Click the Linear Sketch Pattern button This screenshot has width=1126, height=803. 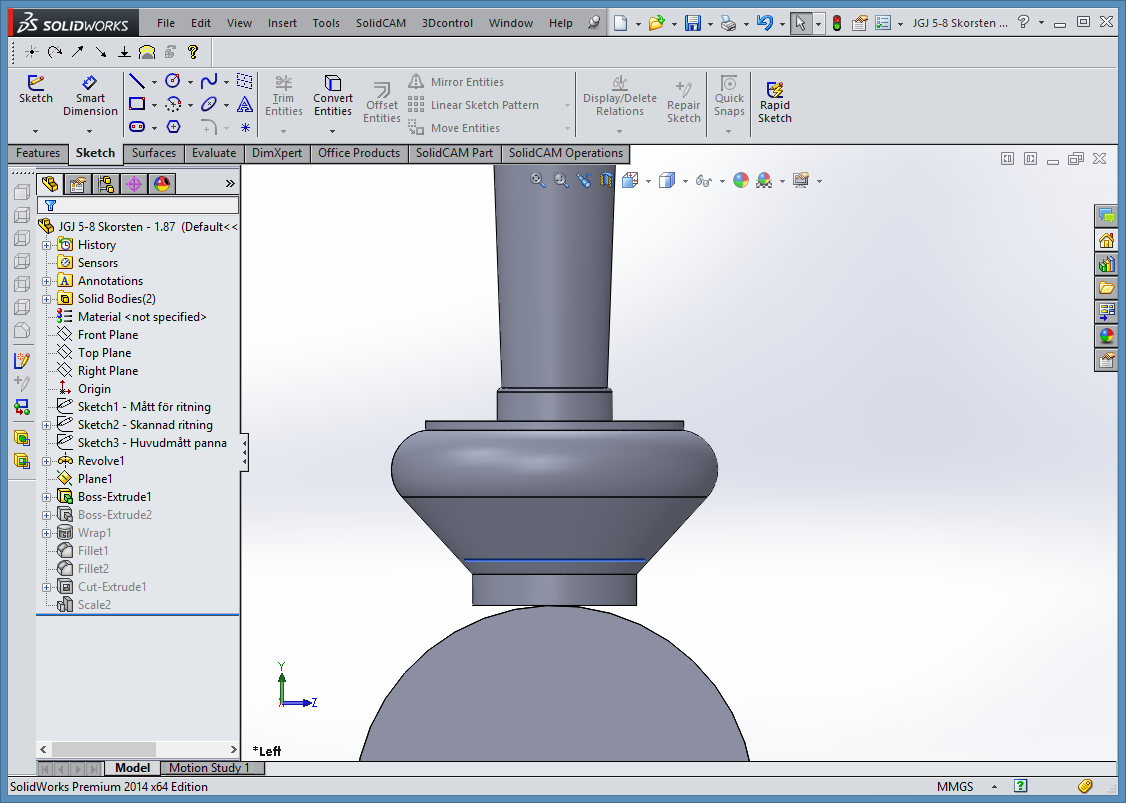(474, 105)
